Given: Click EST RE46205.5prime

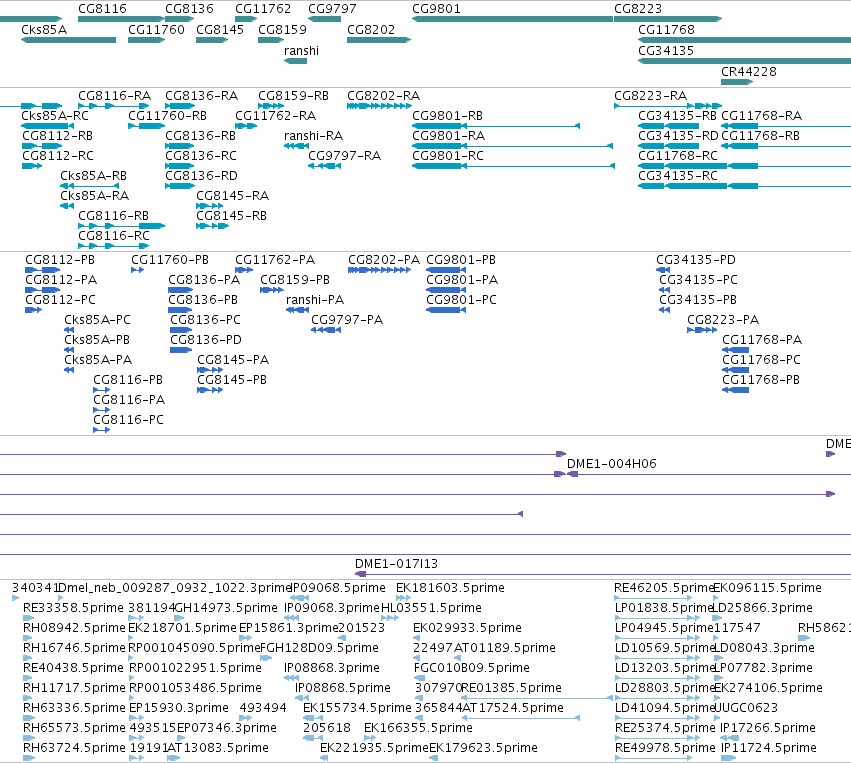Looking at the screenshot, I should pos(663,588).
